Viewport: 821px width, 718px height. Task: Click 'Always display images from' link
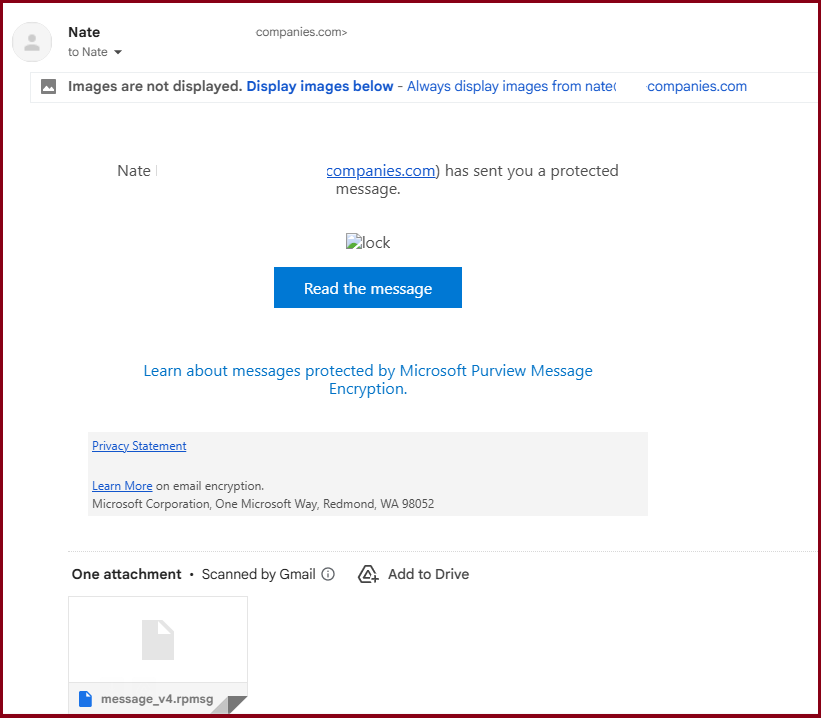[576, 86]
